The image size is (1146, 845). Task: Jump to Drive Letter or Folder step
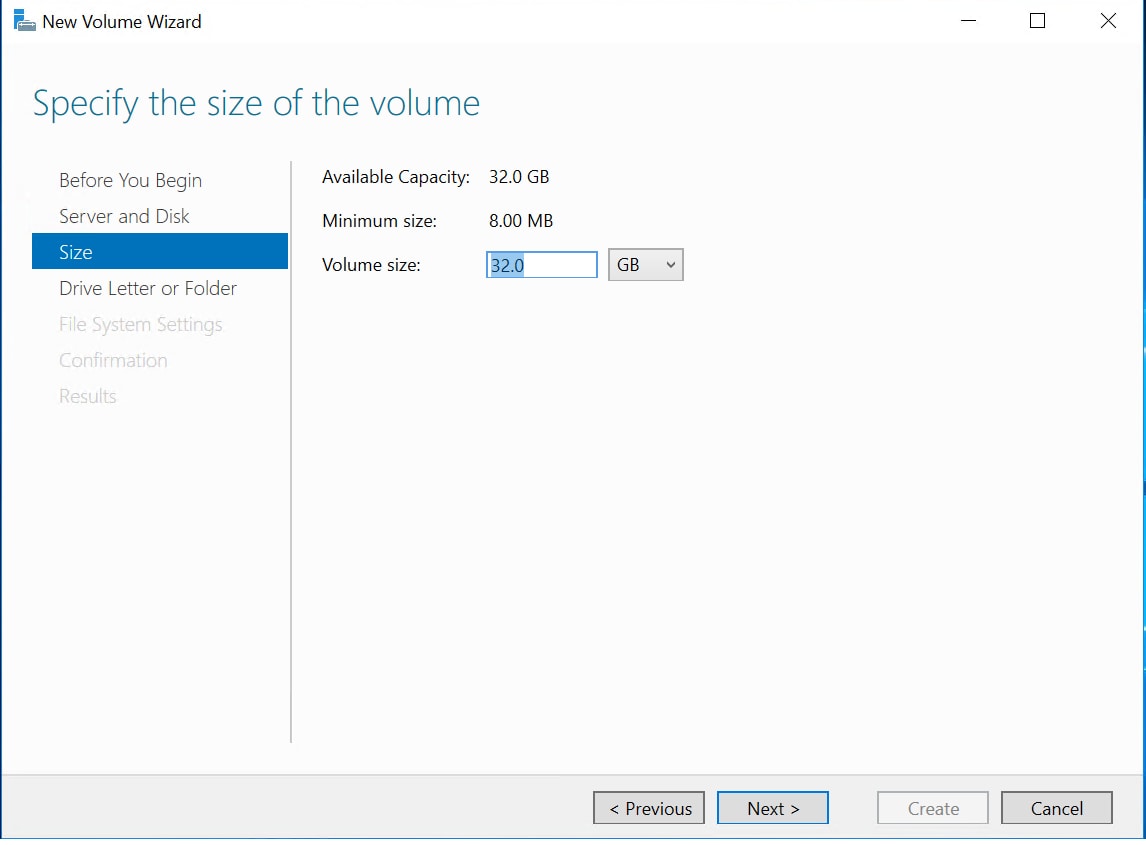148,288
